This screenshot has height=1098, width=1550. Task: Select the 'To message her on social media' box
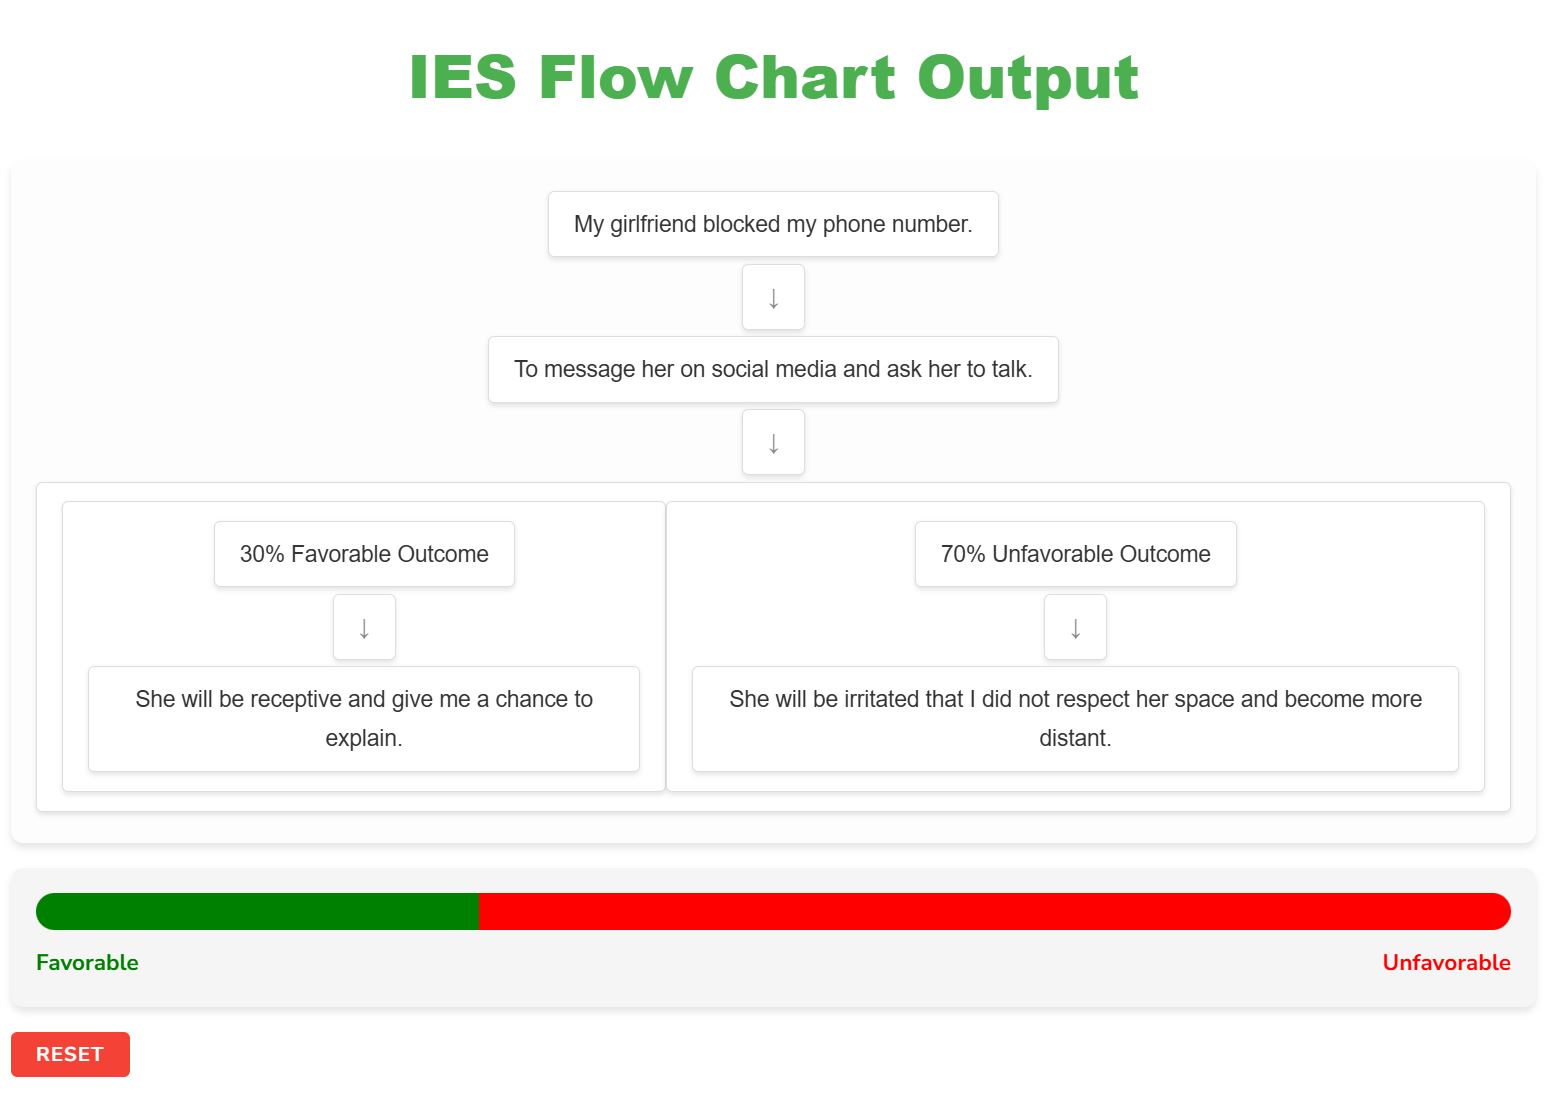pos(773,369)
